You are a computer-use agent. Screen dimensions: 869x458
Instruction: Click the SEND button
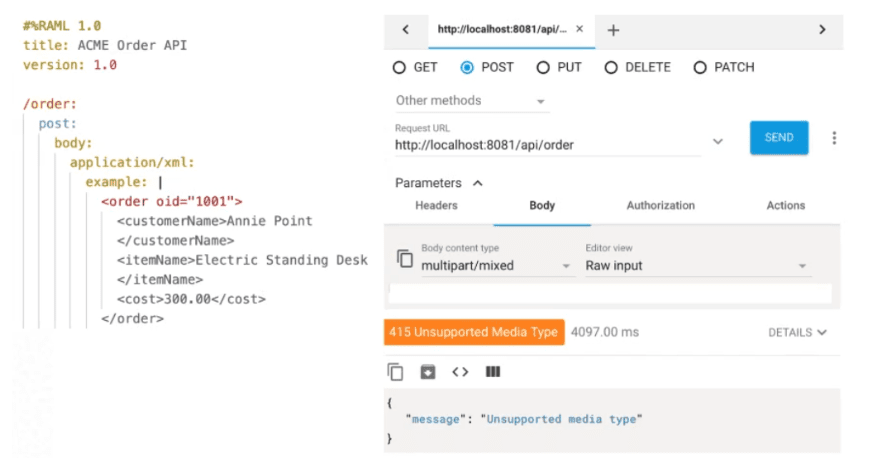(779, 138)
